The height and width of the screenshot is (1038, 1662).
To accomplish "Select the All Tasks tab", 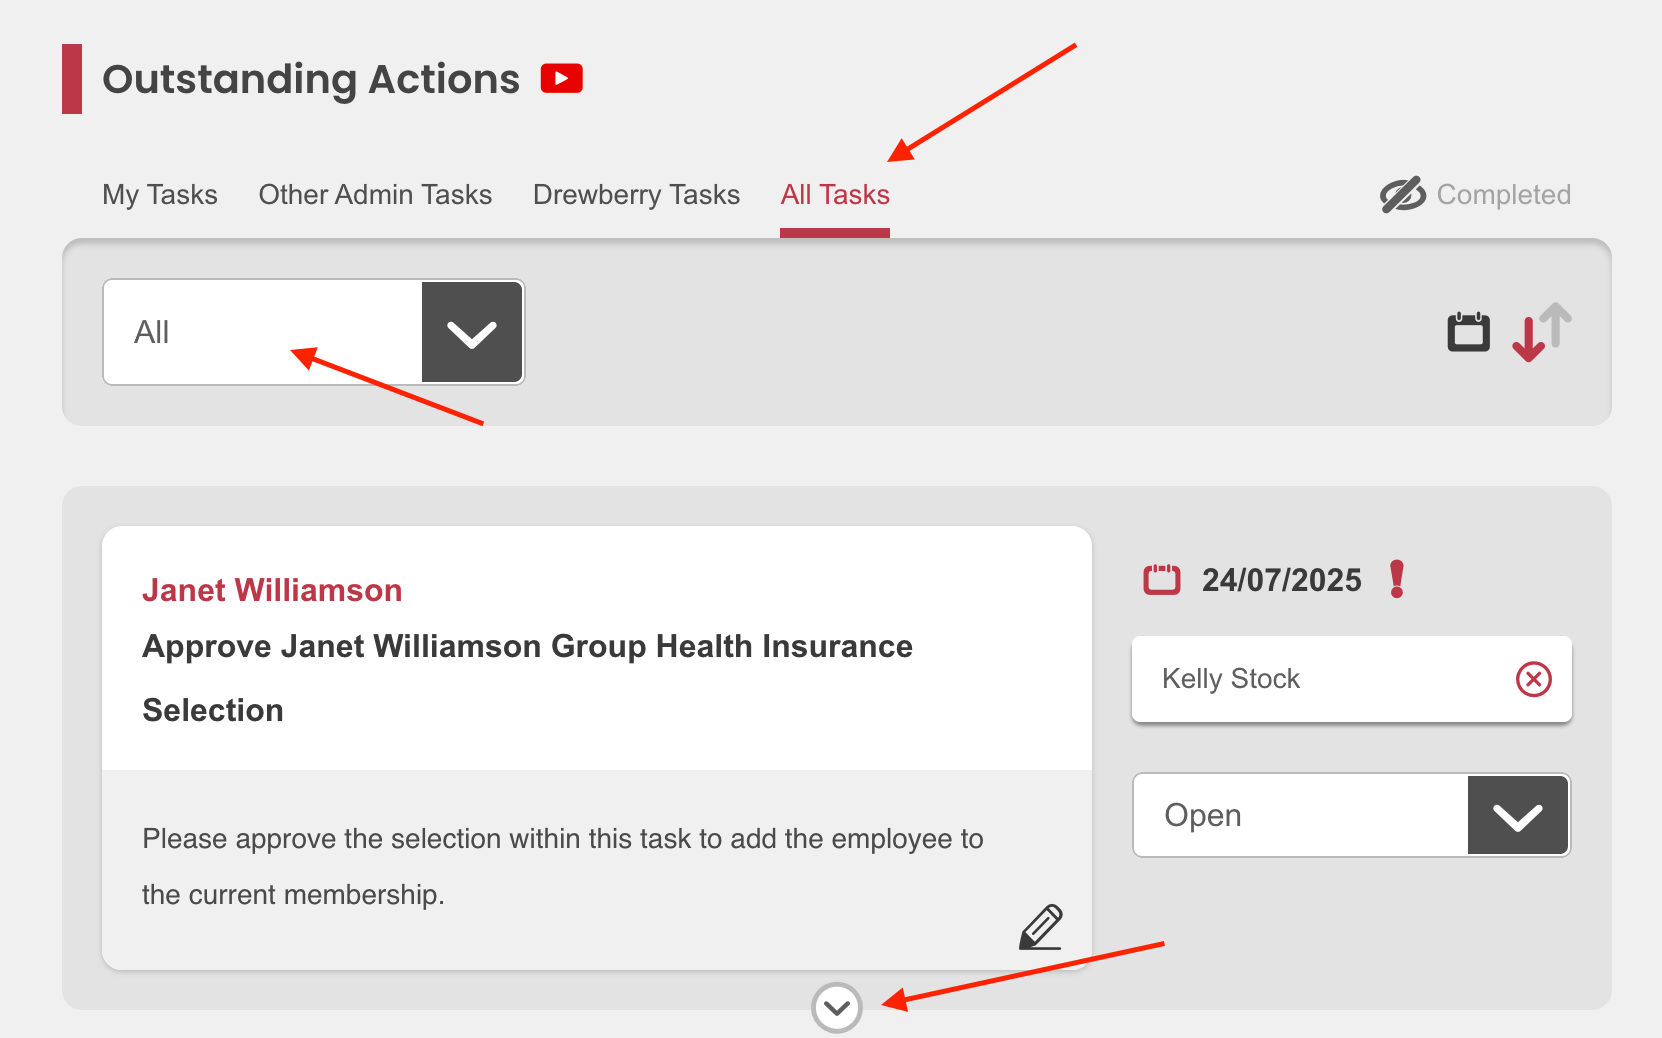I will click(835, 195).
